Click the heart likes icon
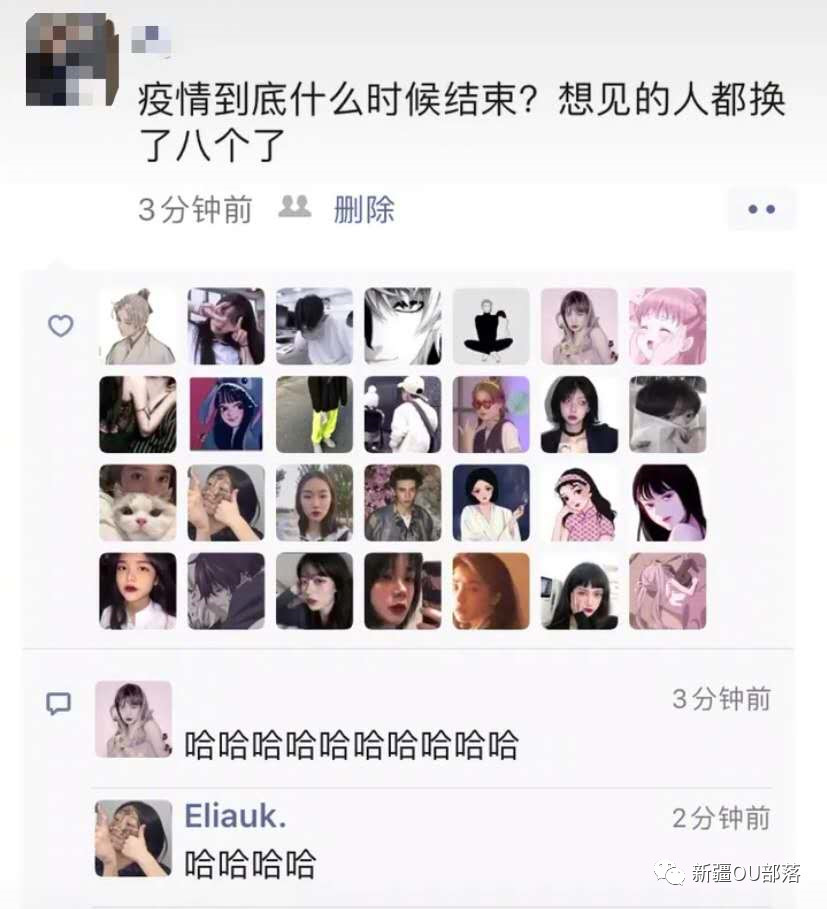The width and height of the screenshot is (827, 909). point(60,325)
